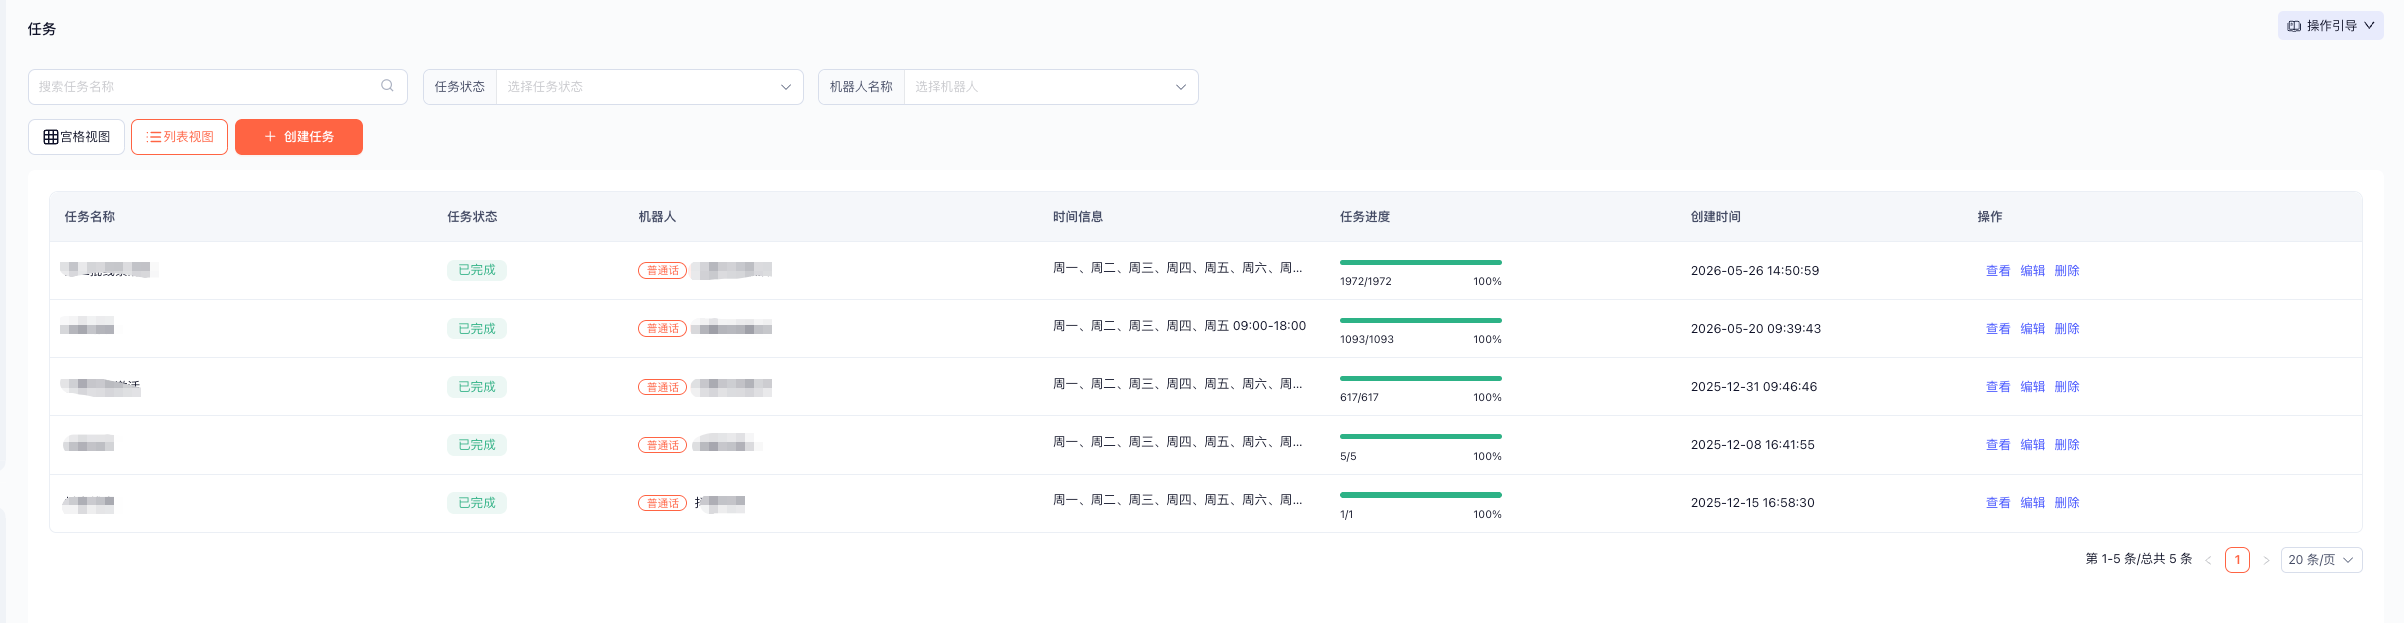Click 删除 for task created 2026-05-20 09:39:43
Screen dimensions: 2404x623
tap(2067, 329)
